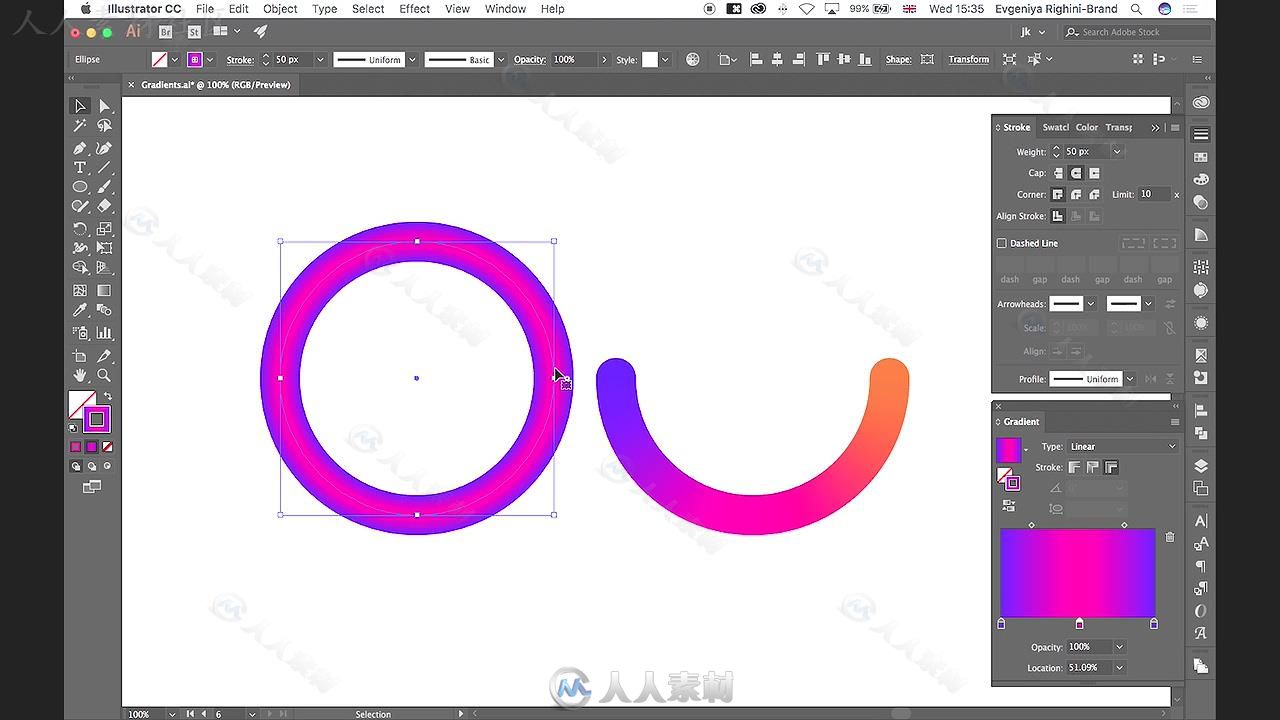Open Creative Cloud Libraries icon in dock
This screenshot has width=1280, height=720.
pos(1201,103)
